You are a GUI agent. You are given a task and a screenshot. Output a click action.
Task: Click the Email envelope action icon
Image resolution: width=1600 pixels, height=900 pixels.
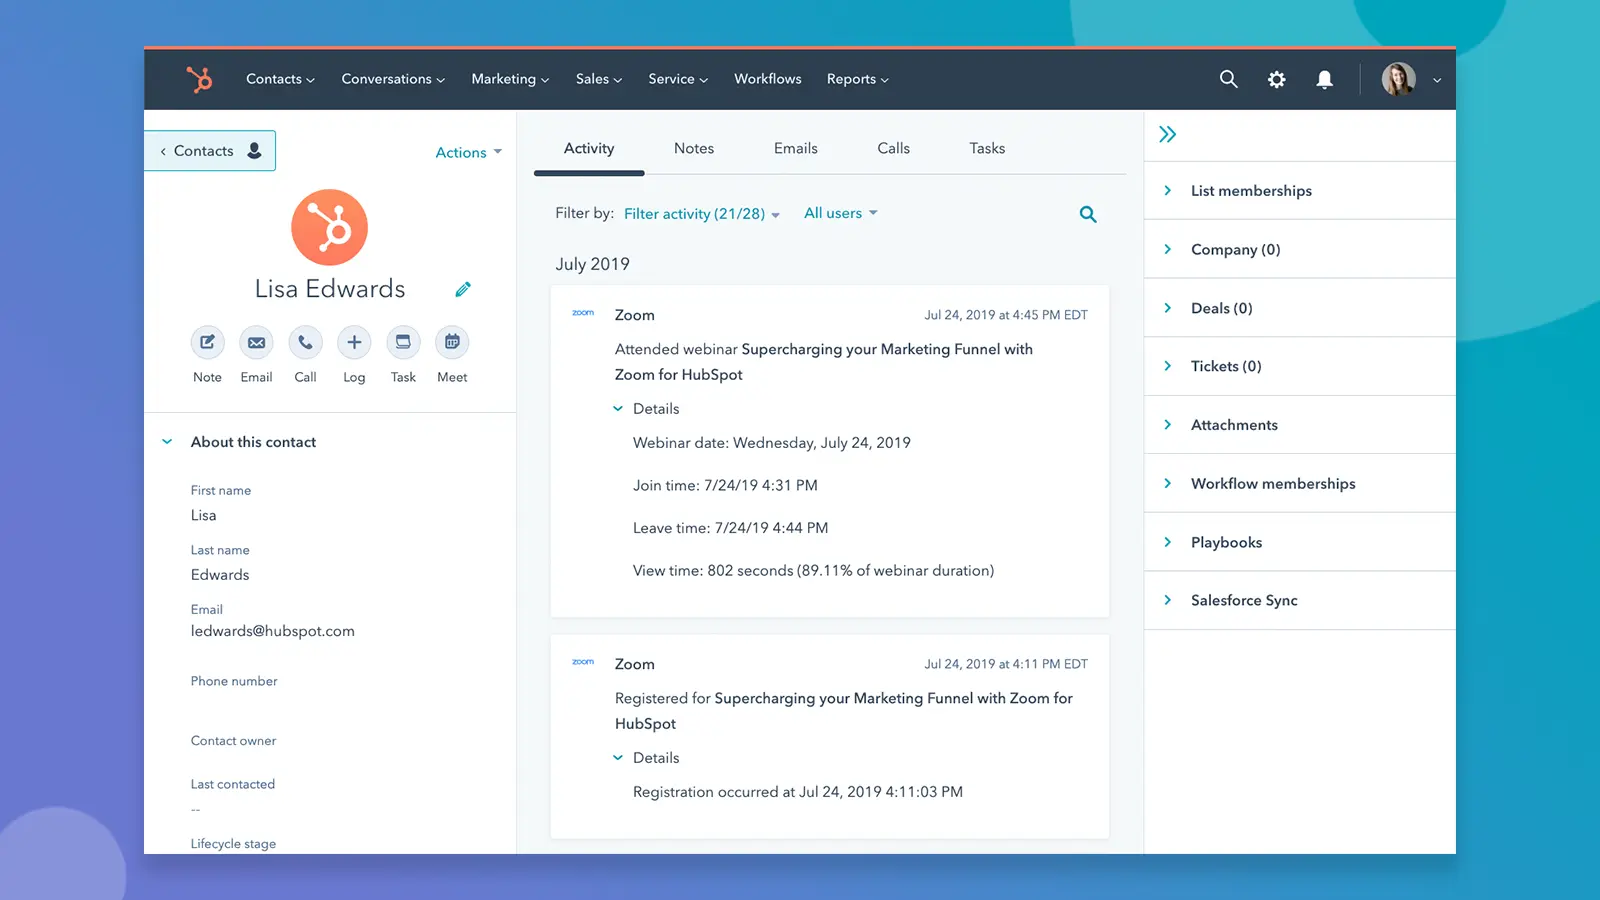[x=256, y=342]
